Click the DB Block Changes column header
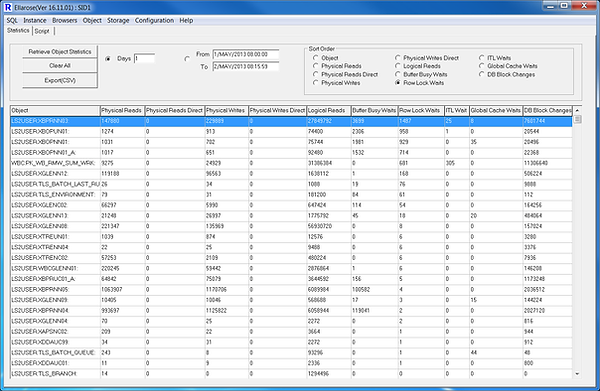600x391 pixels. point(548,111)
